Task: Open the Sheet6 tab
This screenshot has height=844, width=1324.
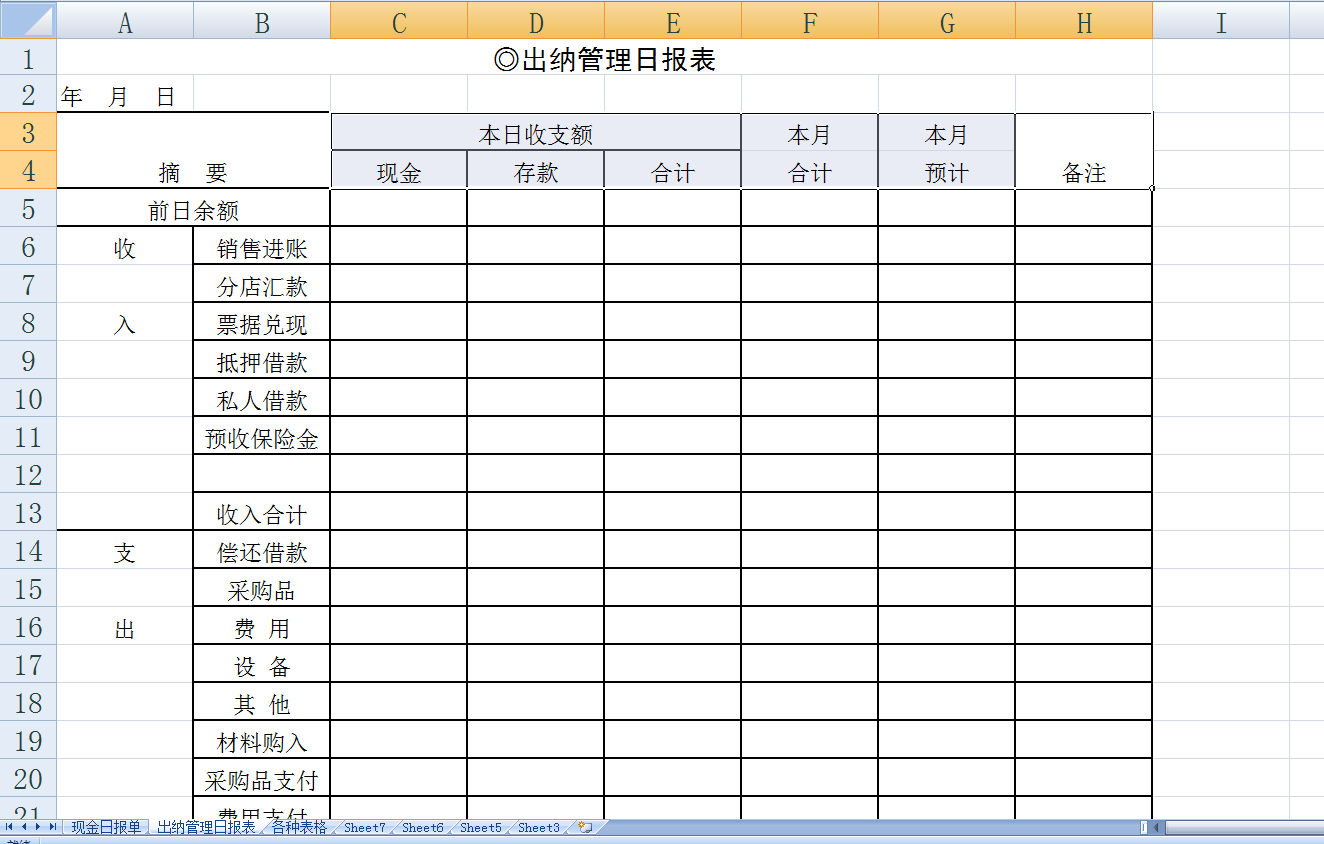Action: [423, 827]
